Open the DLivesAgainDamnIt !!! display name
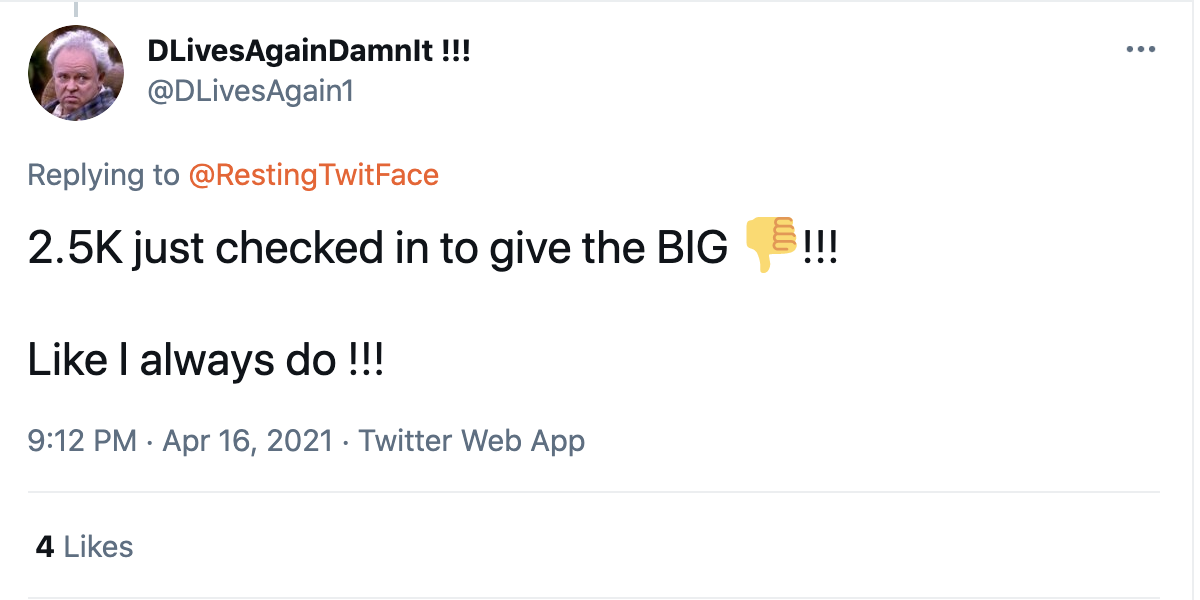 (x=308, y=53)
